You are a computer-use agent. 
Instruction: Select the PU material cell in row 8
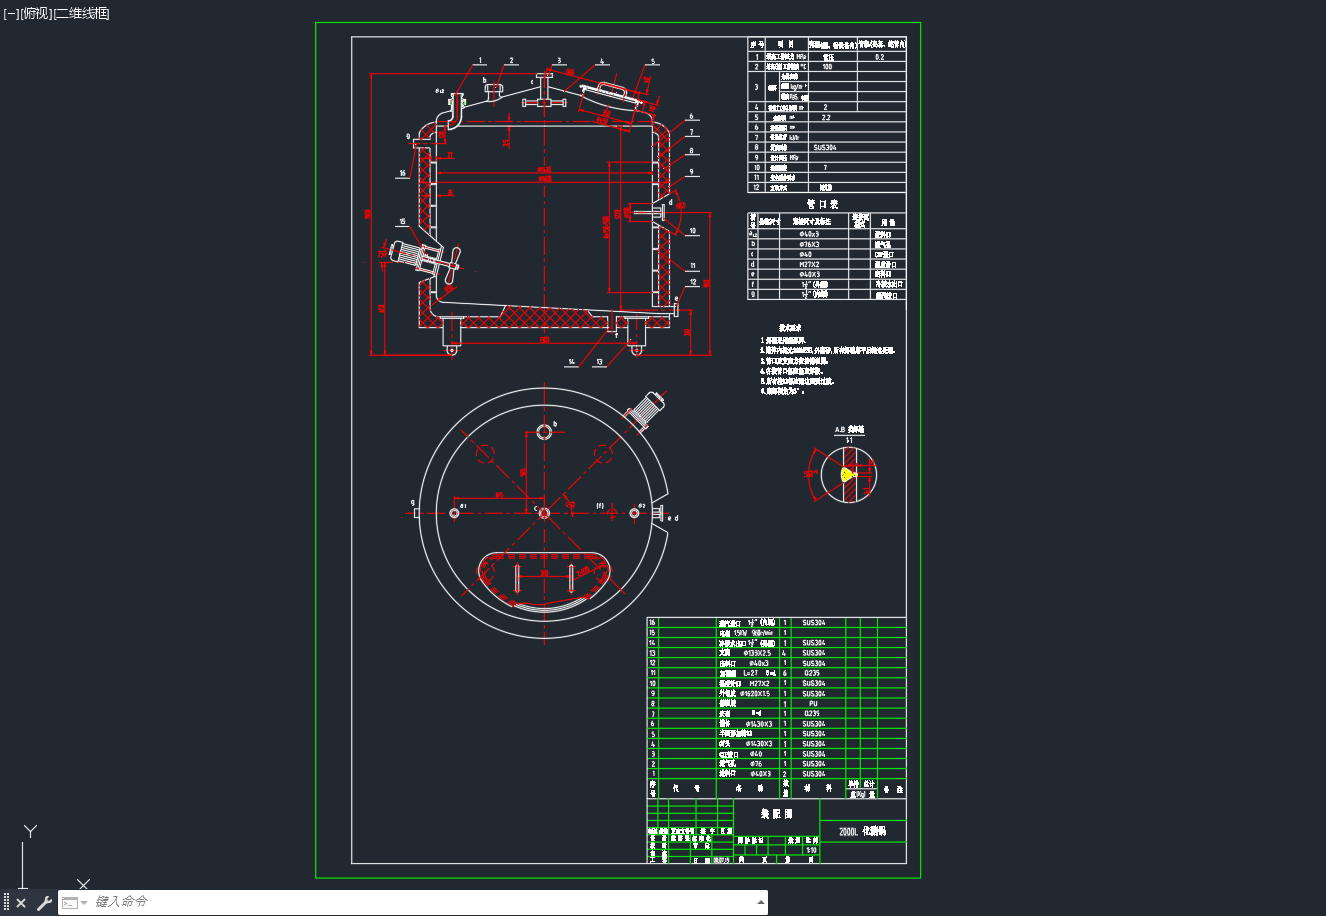pyautogui.click(x=813, y=704)
